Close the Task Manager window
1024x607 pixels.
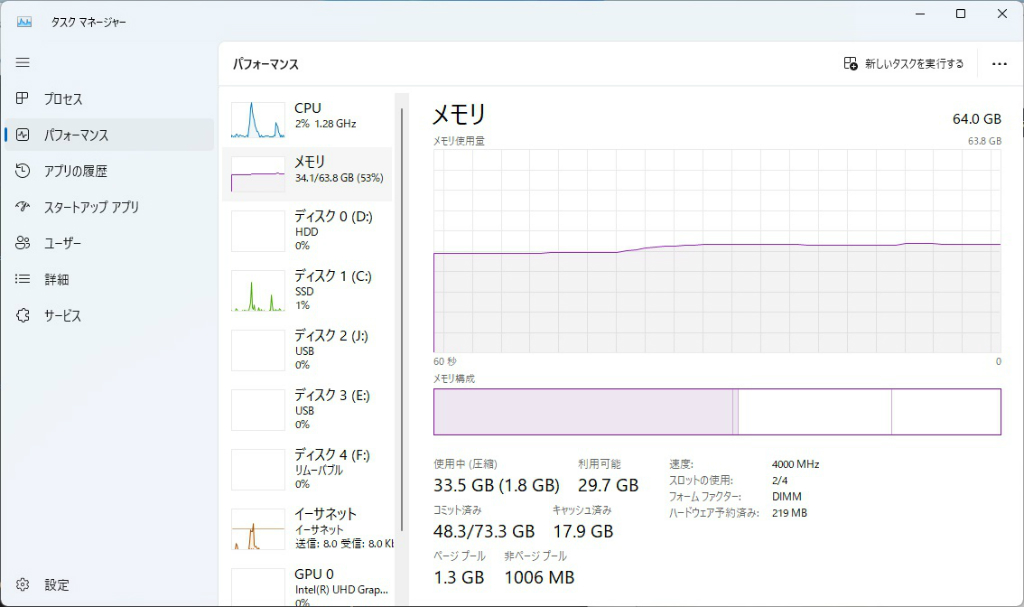pos(1002,14)
